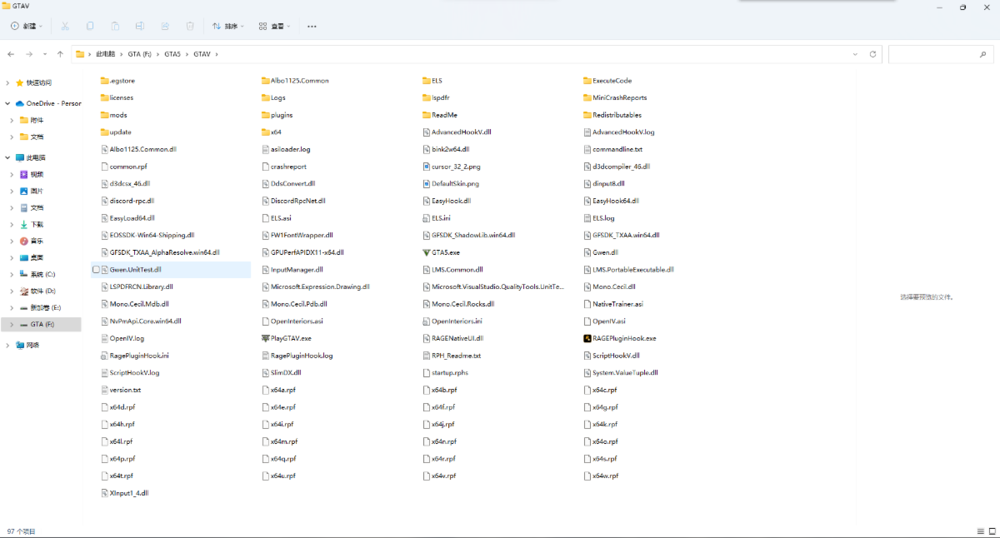The height and width of the screenshot is (538, 1000).
Task: Open the See more ellipsis menu
Action: (312, 26)
